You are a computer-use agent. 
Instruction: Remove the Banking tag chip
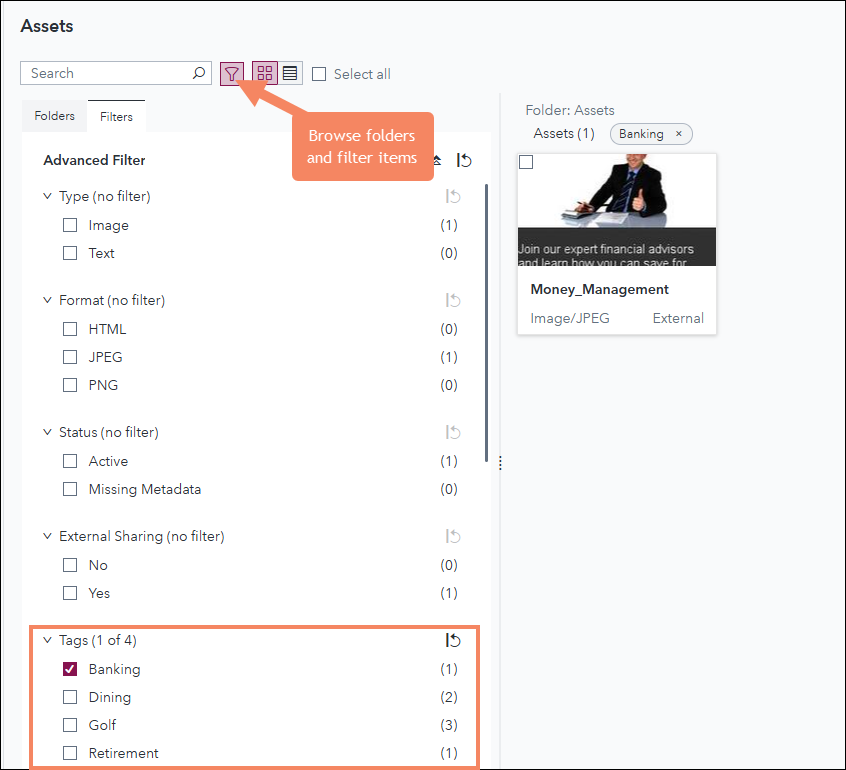(x=679, y=134)
